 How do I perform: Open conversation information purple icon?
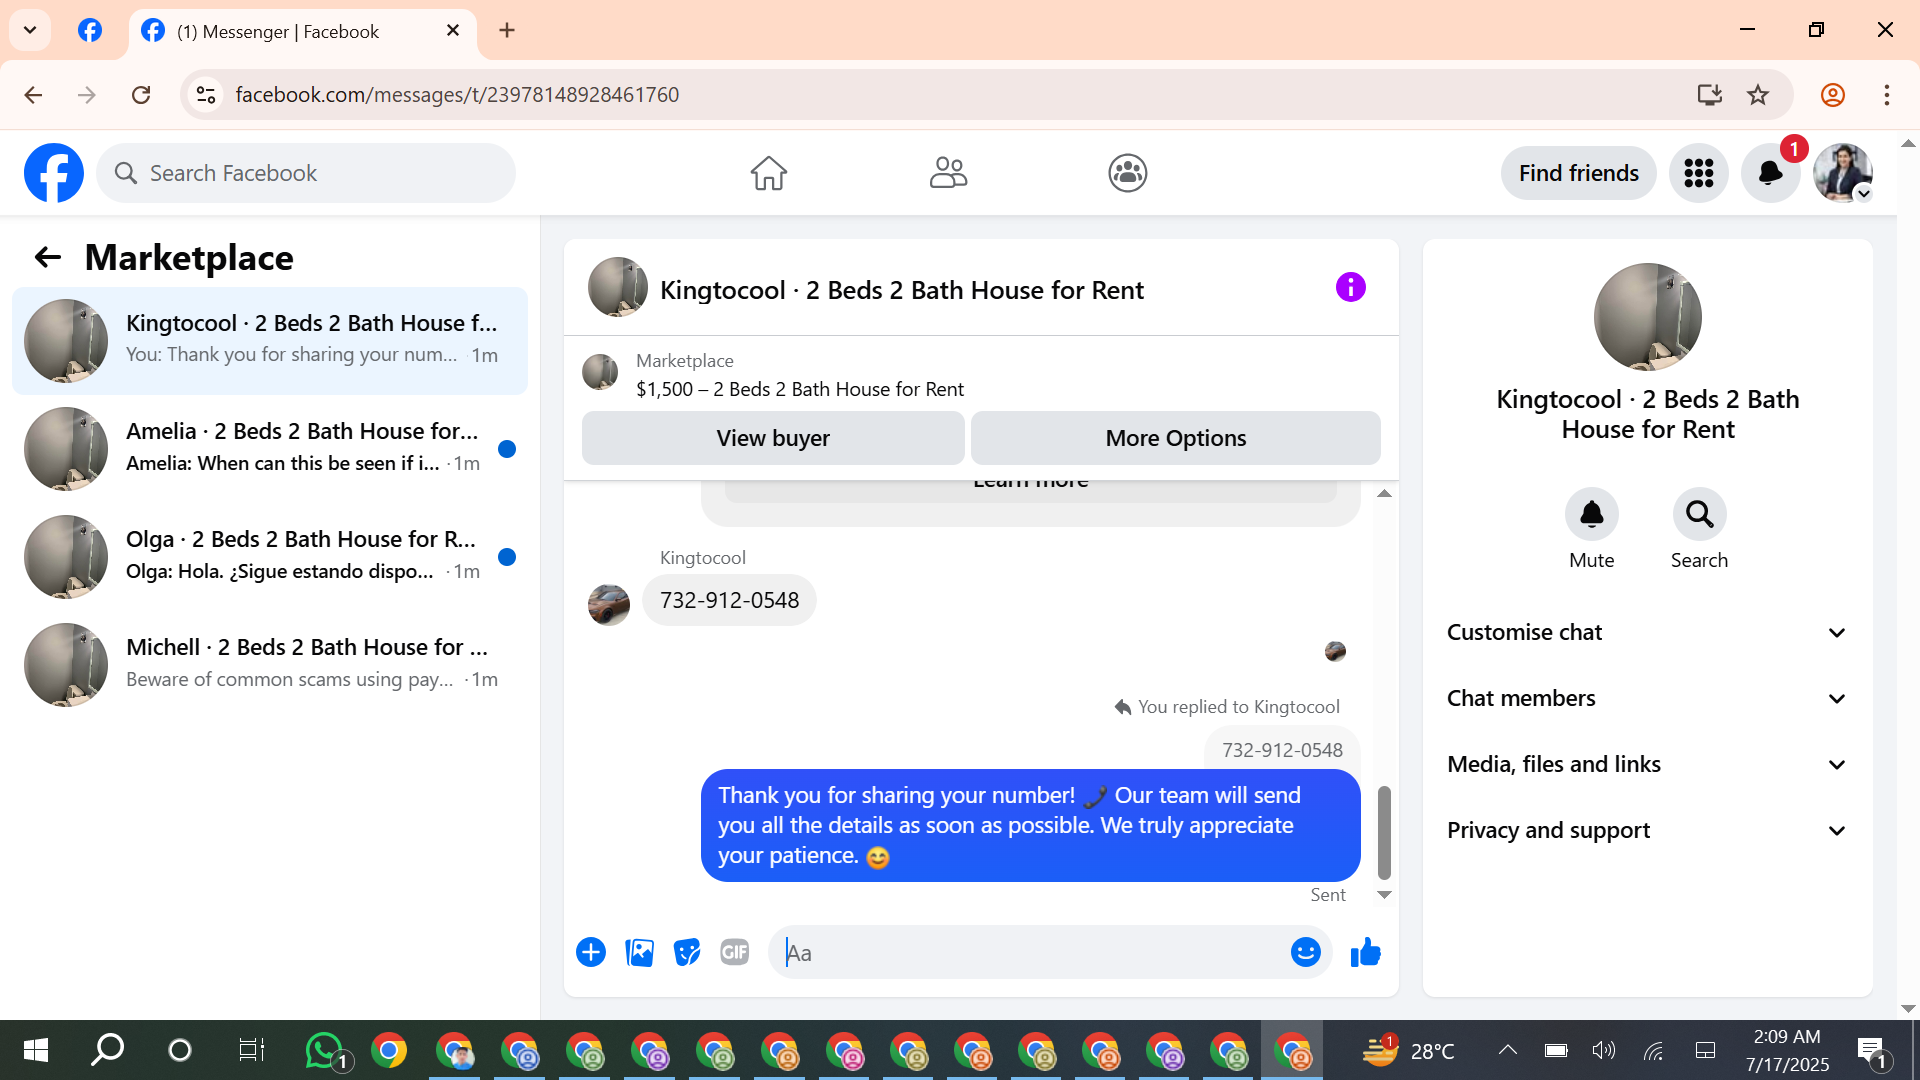point(1350,288)
